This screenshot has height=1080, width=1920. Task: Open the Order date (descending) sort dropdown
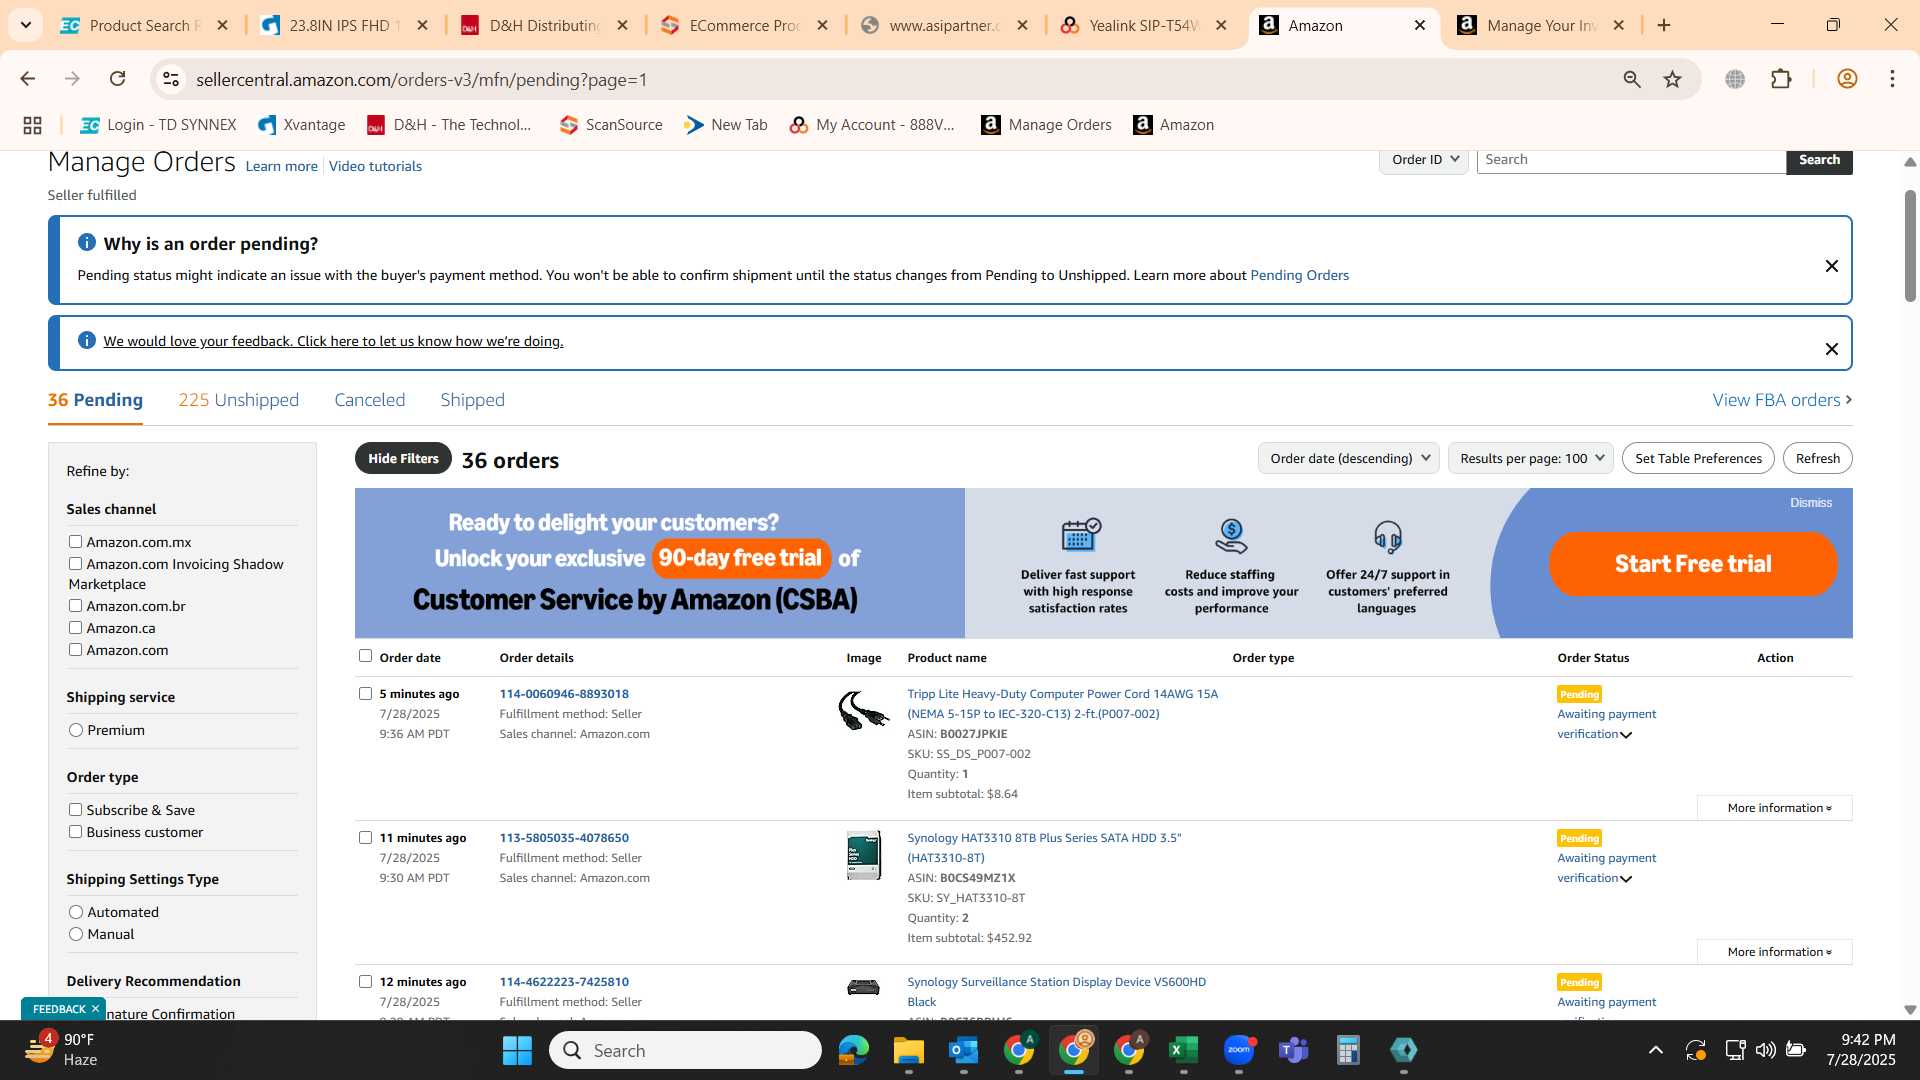click(x=1348, y=458)
